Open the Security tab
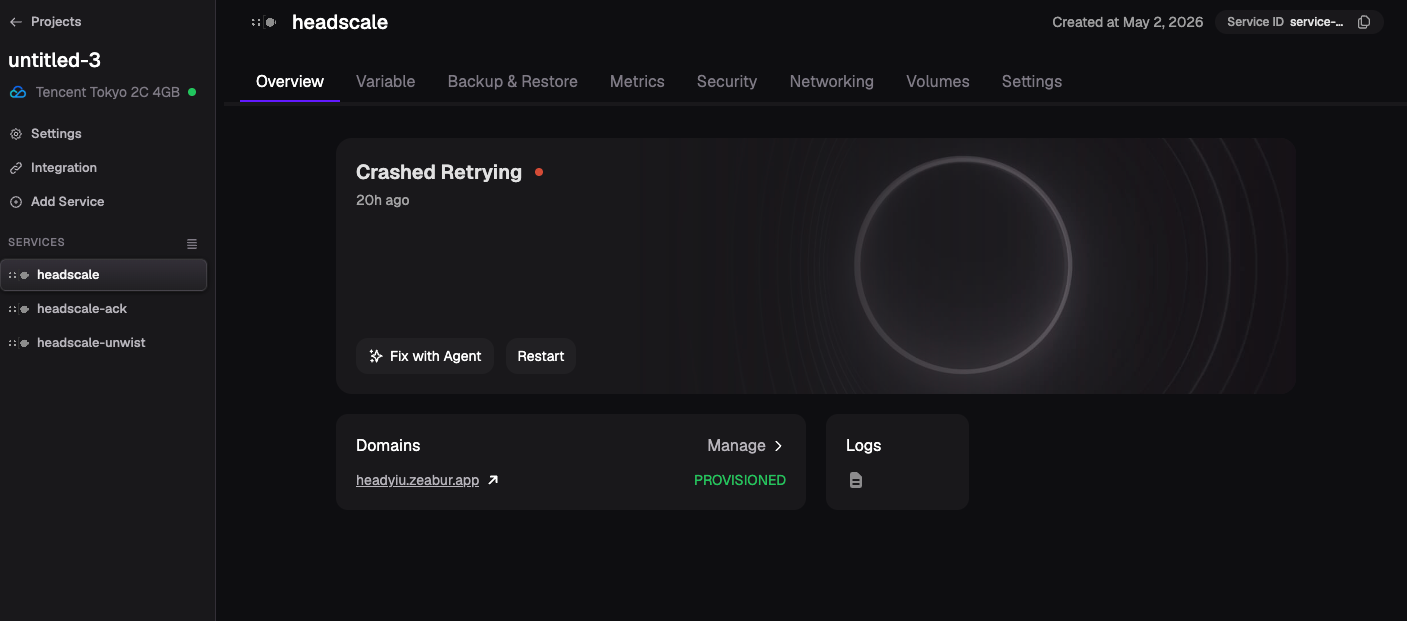 pyautogui.click(x=727, y=82)
